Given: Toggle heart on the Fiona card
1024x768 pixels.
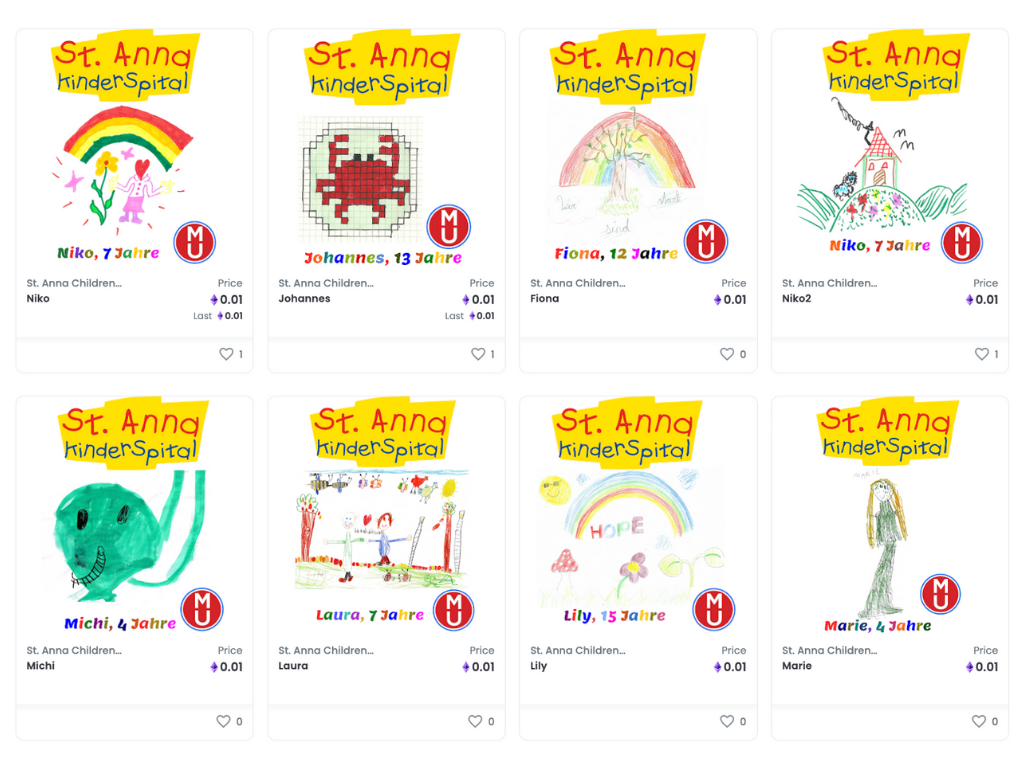Looking at the screenshot, I should click(727, 354).
